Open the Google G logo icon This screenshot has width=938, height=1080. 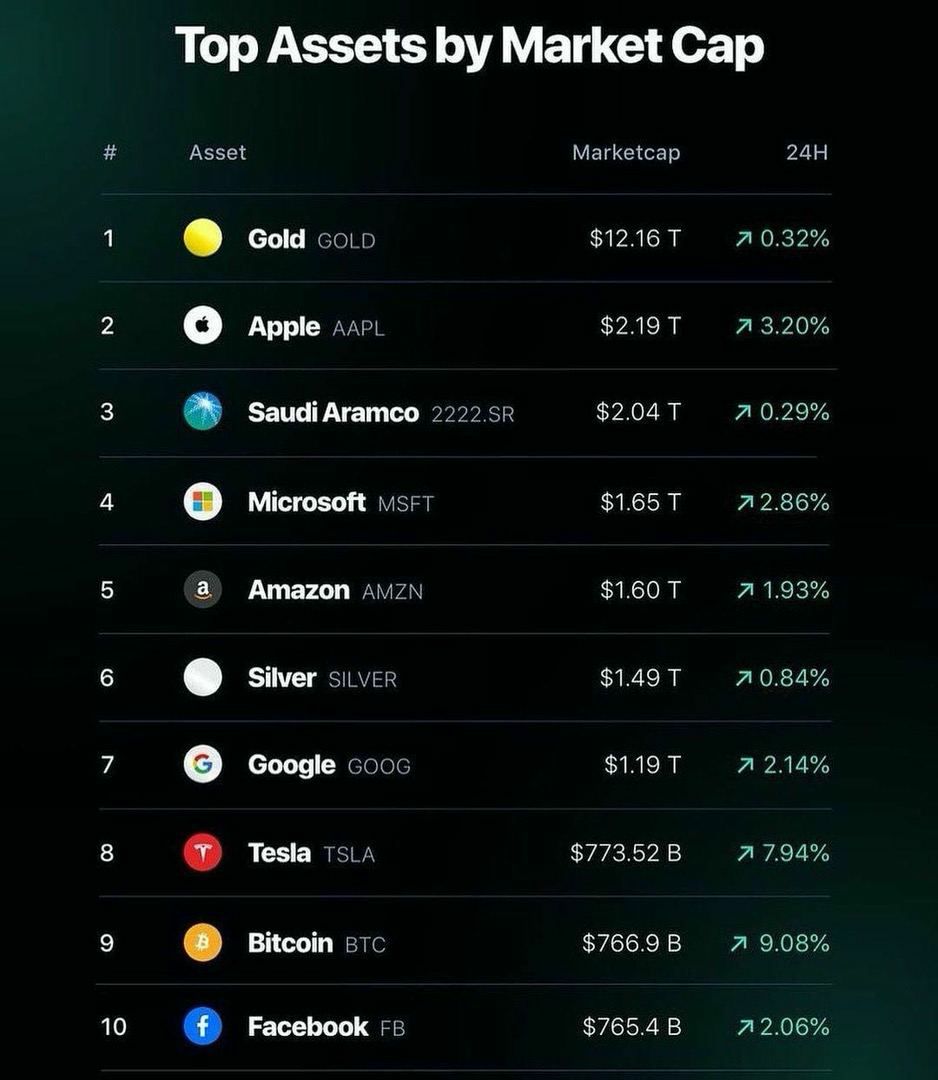click(202, 764)
